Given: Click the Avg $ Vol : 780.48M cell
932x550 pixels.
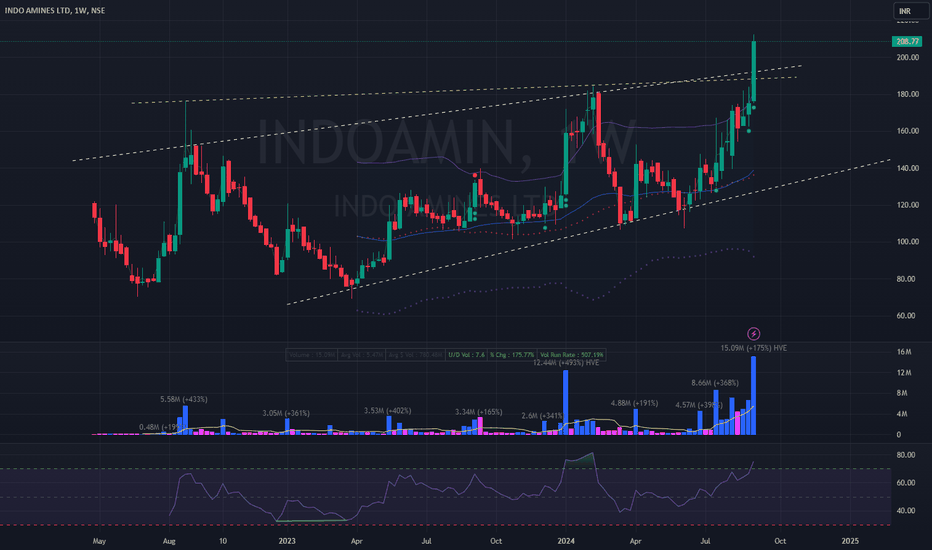Looking at the screenshot, I should [x=415, y=355].
